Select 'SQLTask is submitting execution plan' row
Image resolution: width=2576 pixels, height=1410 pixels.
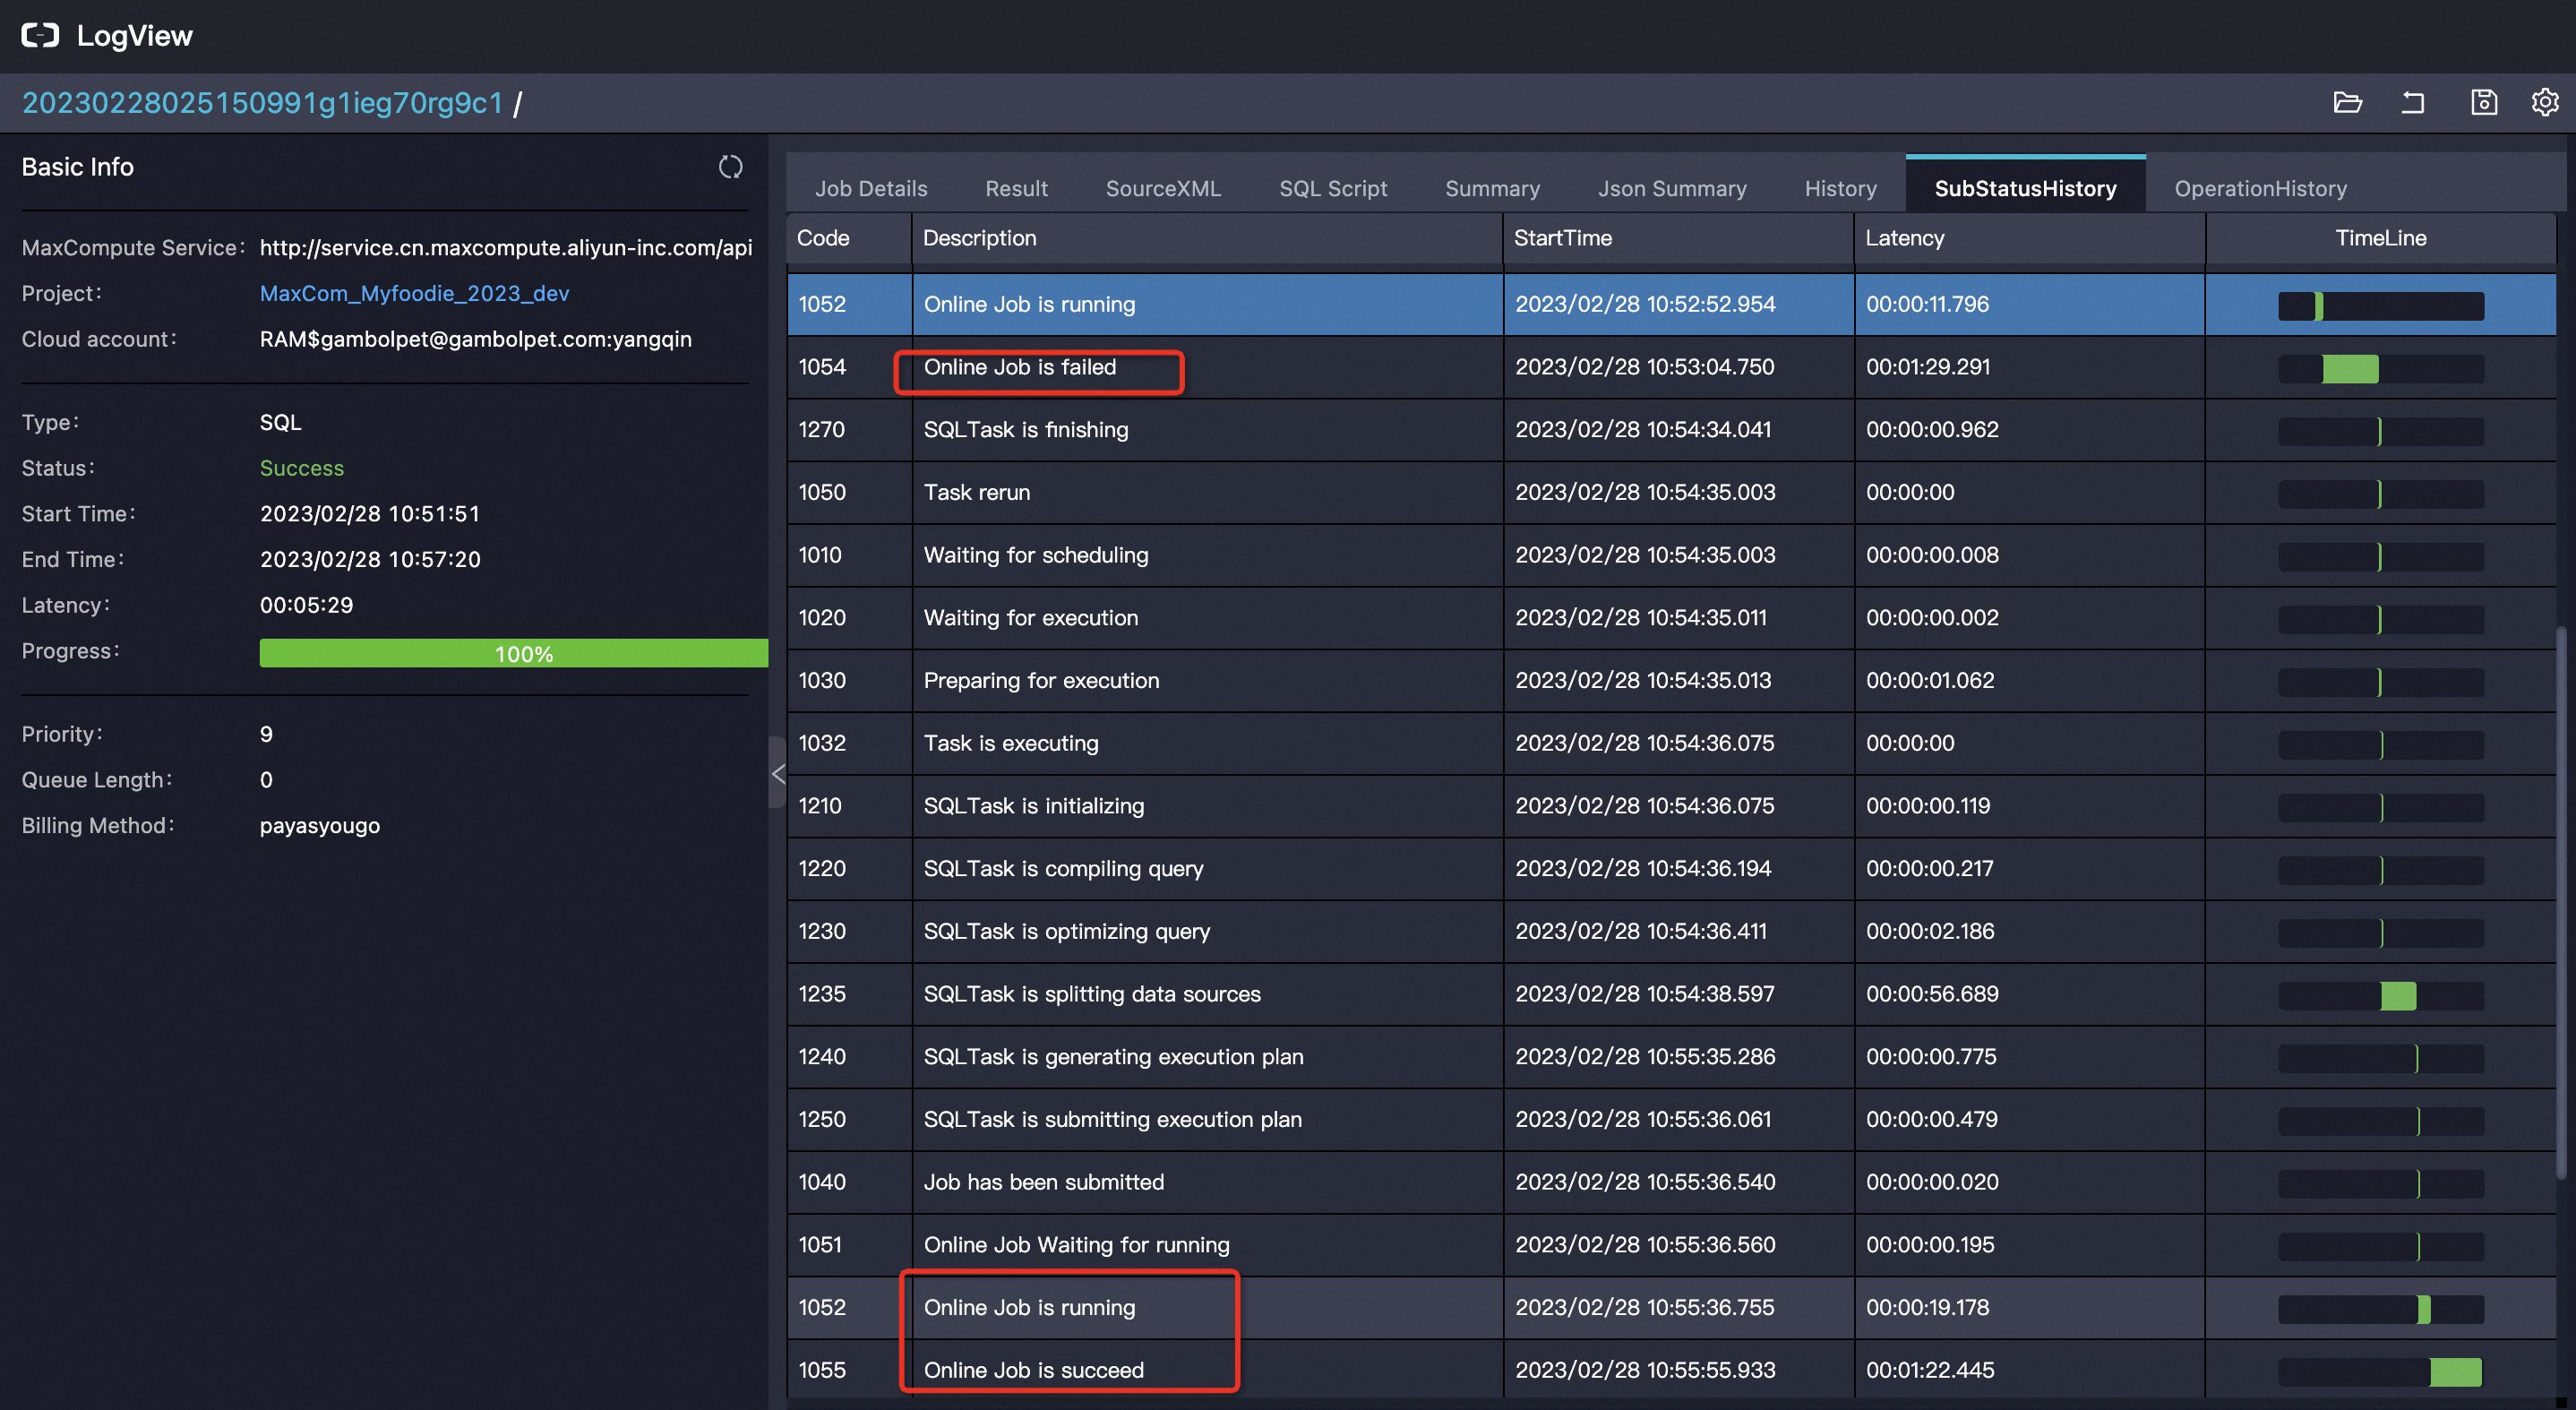click(x=1671, y=1119)
